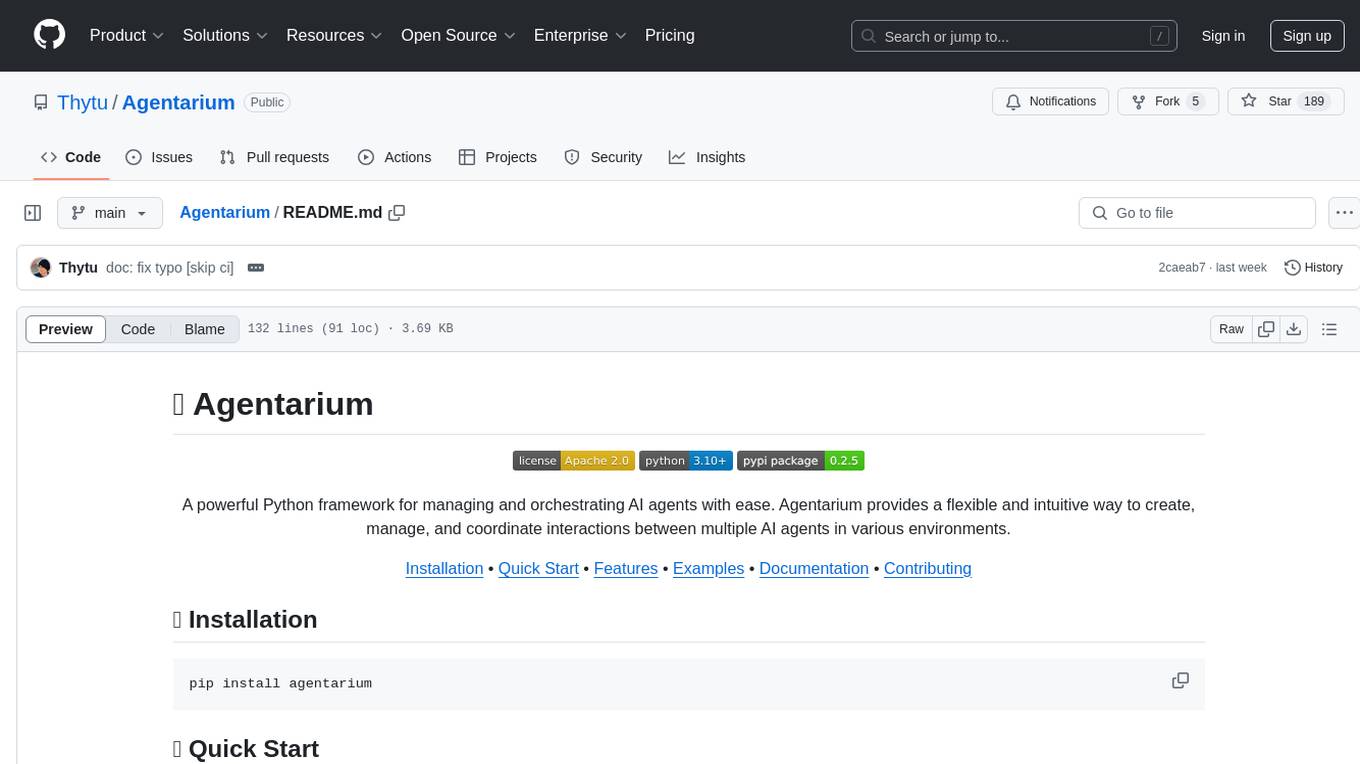Click the pip install agentarium code text

click(x=280, y=684)
